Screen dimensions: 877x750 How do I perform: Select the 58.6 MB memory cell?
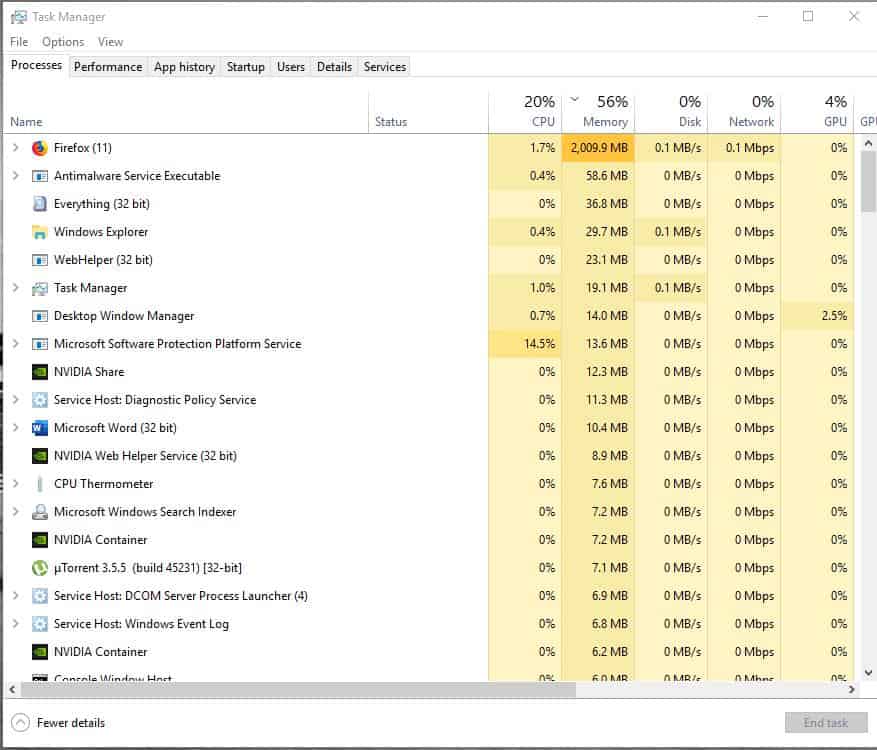point(598,176)
